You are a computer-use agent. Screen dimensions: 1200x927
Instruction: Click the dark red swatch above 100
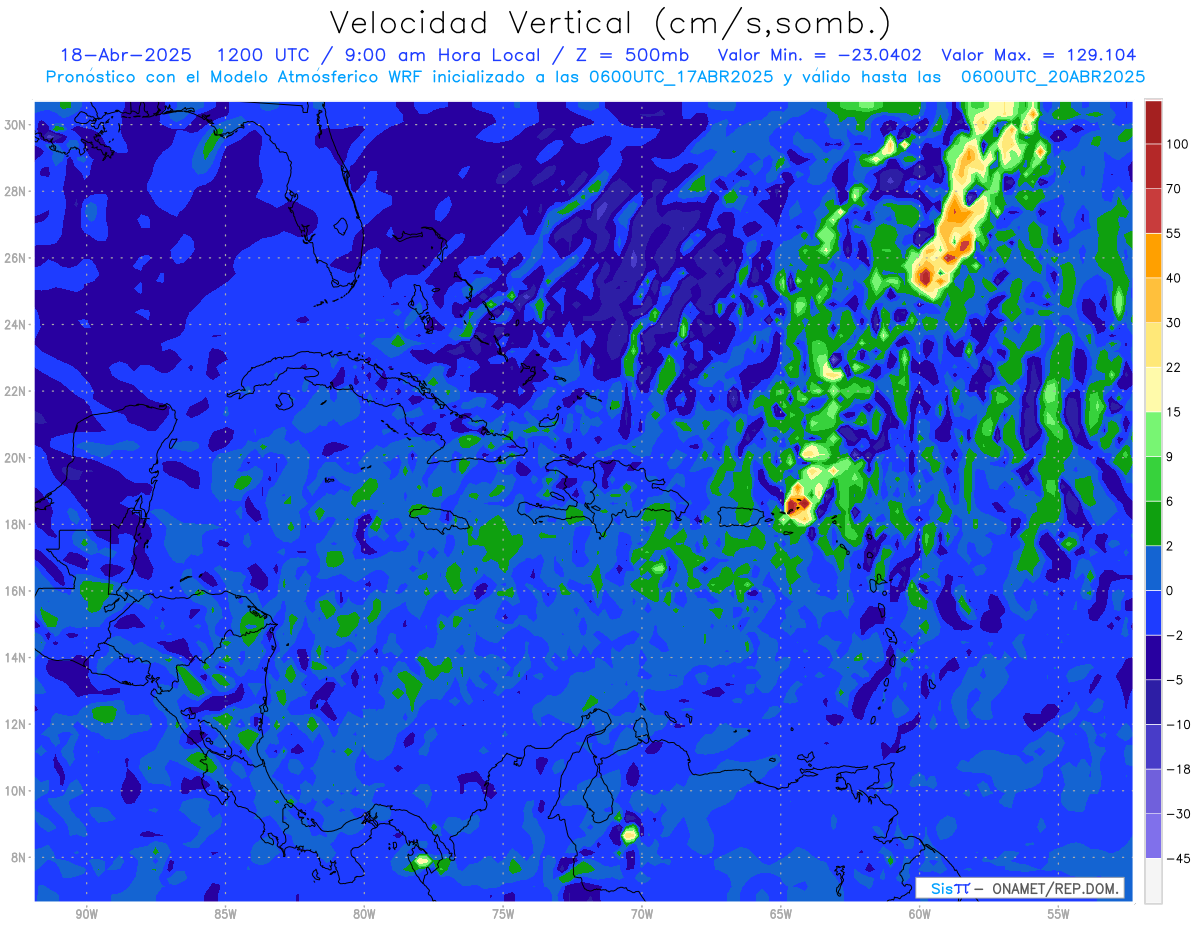click(x=1153, y=122)
